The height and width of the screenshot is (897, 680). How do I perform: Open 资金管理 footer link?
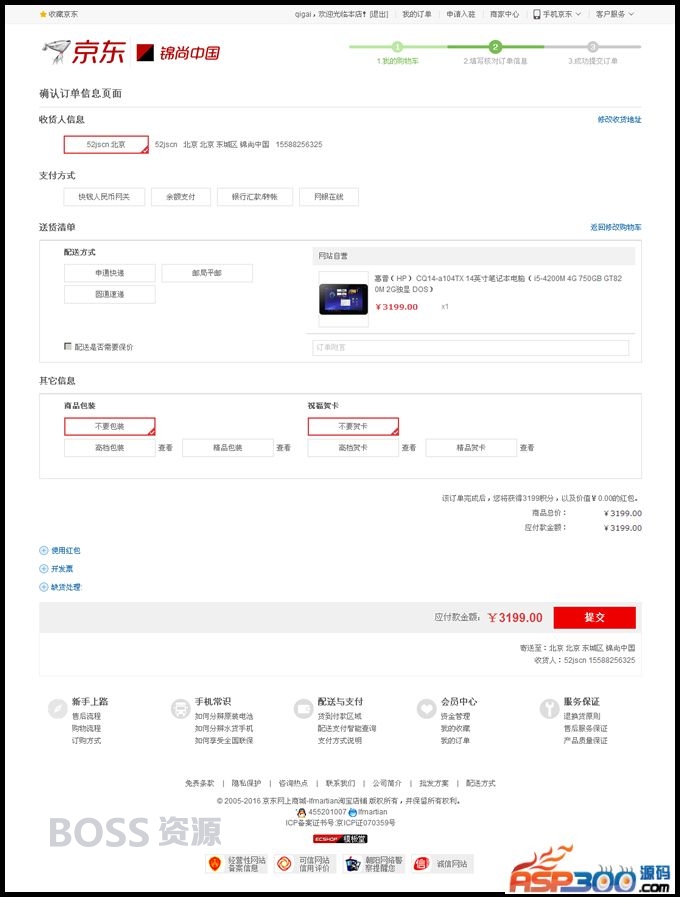pos(455,716)
